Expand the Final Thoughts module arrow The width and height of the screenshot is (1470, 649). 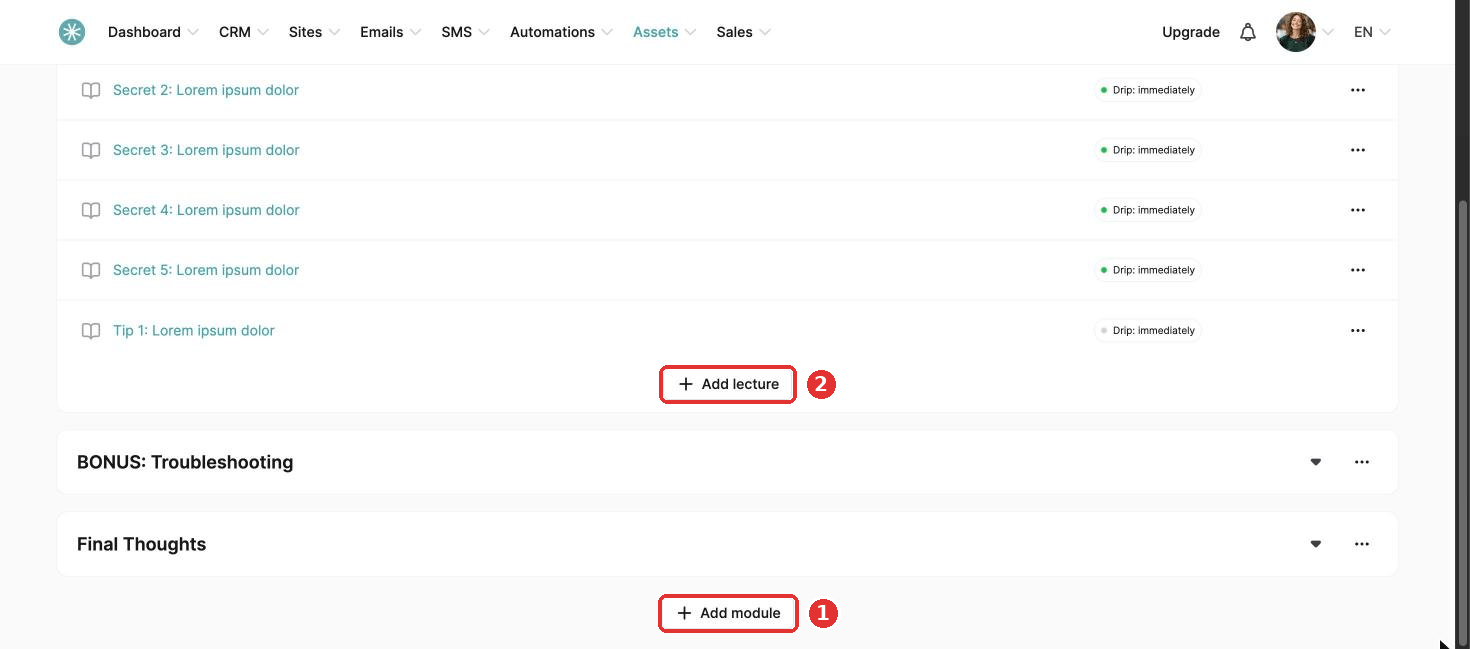[1316, 544]
